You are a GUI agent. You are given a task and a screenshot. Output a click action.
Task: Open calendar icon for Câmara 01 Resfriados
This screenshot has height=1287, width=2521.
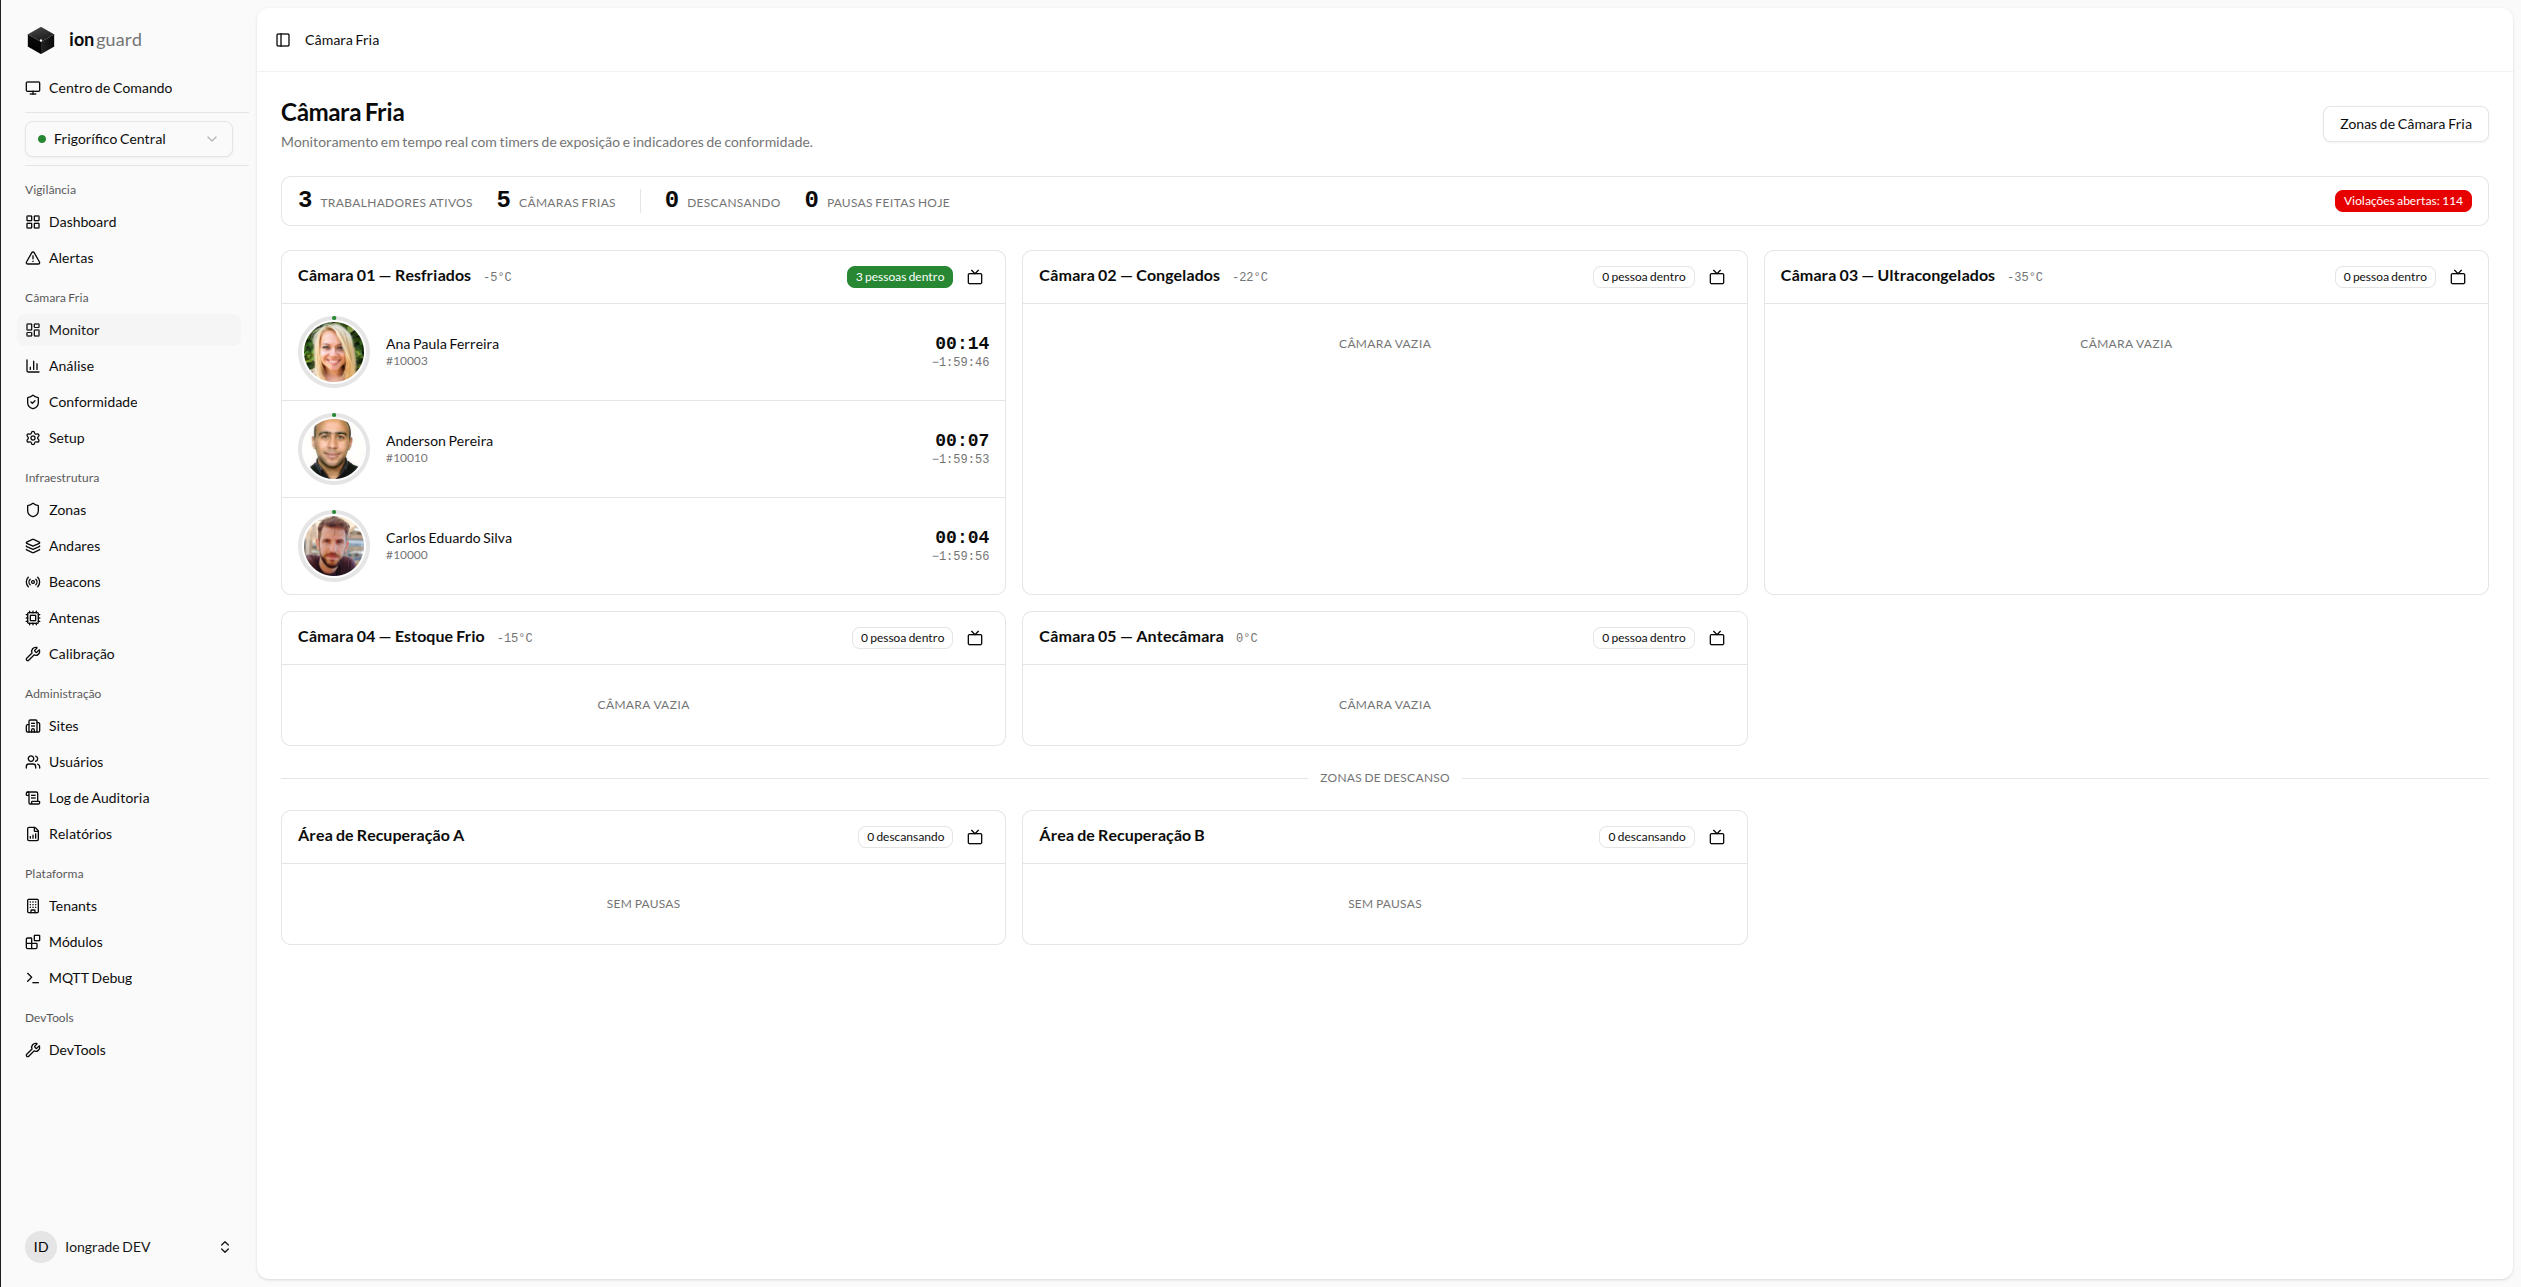(x=975, y=277)
